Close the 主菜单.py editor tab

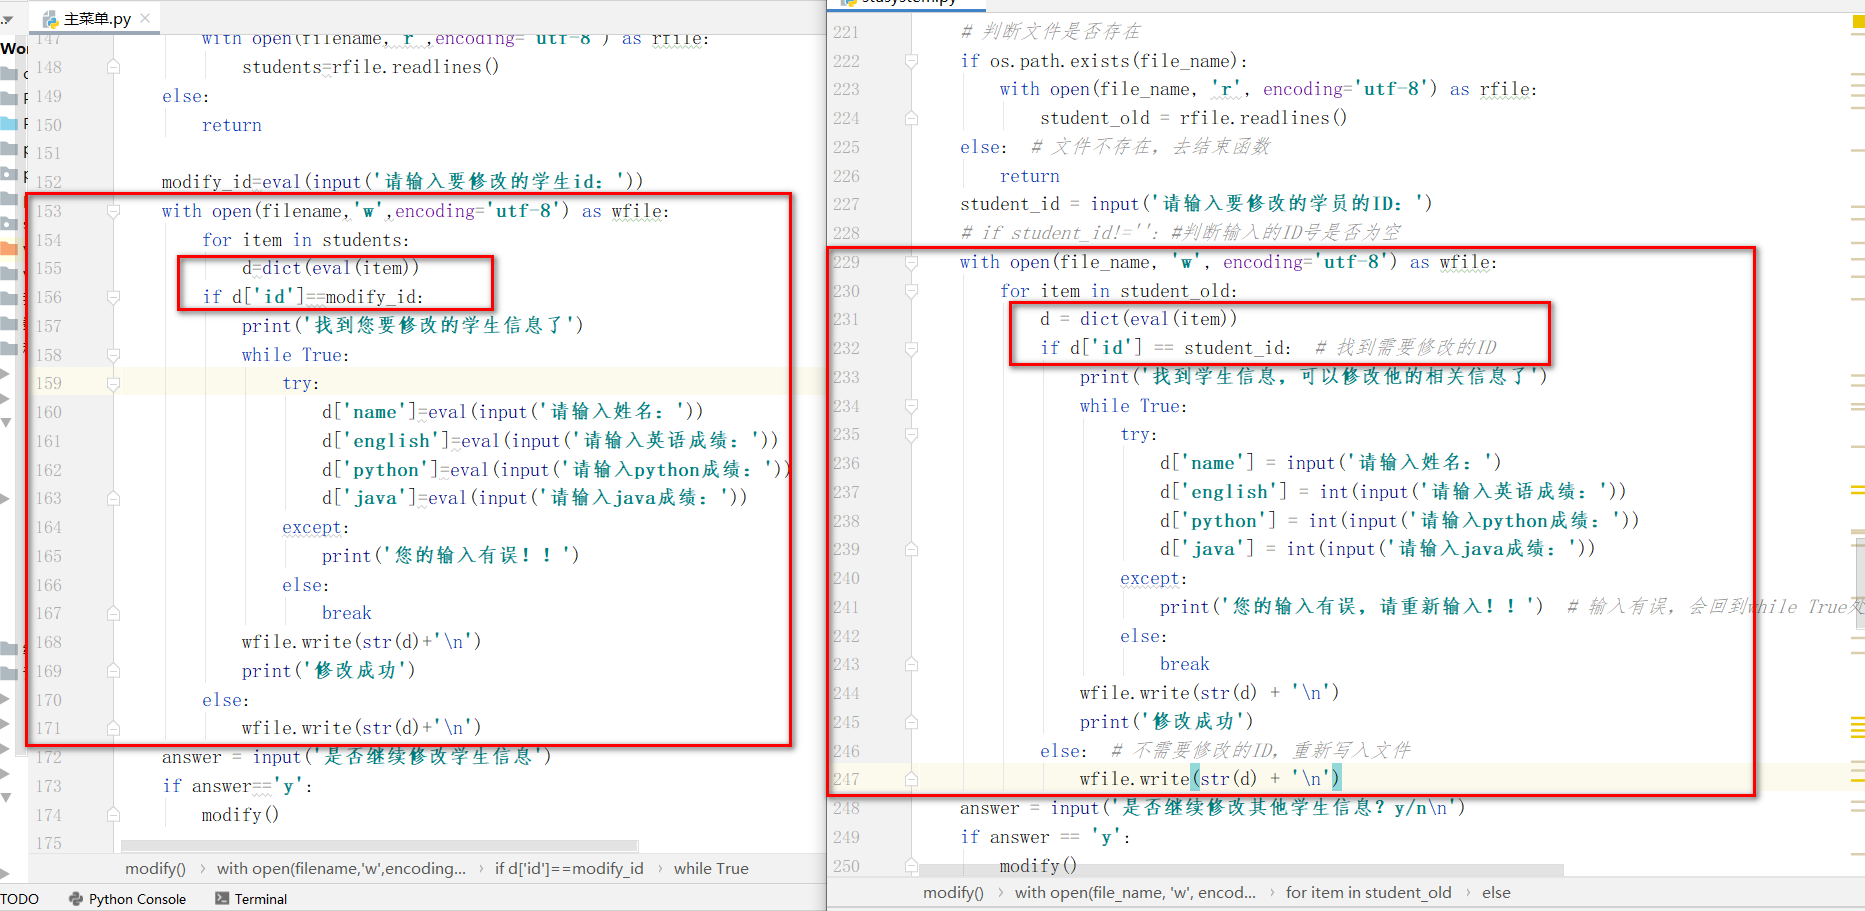click(145, 18)
